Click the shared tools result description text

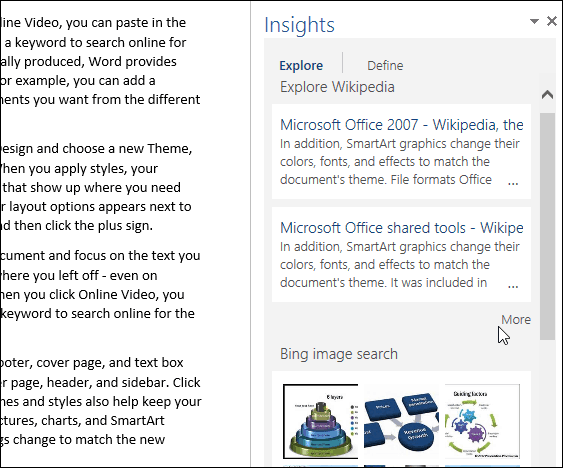[400, 264]
